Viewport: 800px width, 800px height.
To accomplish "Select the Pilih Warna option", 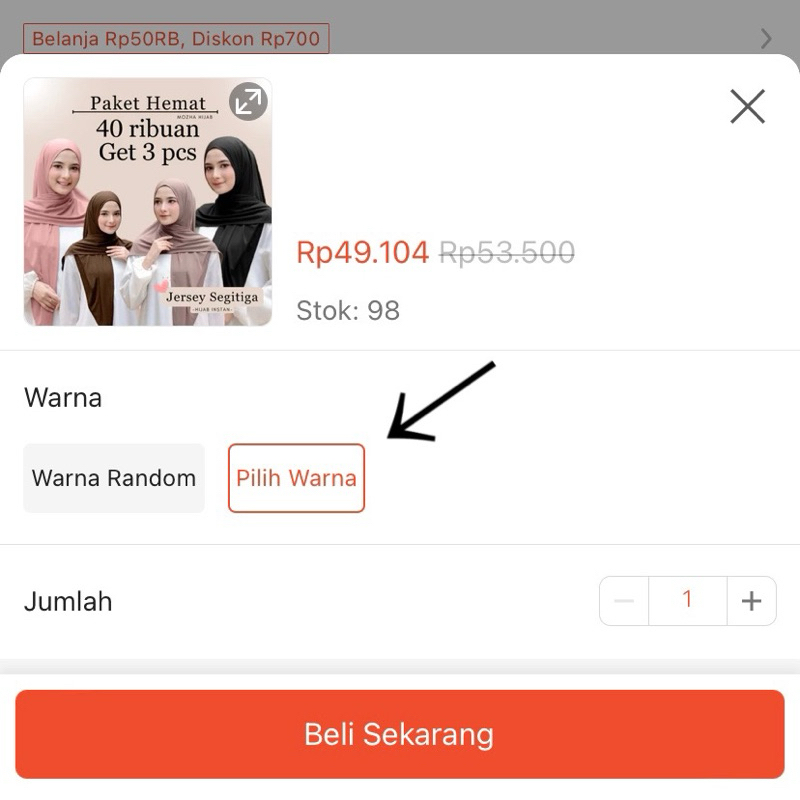I will click(x=296, y=478).
